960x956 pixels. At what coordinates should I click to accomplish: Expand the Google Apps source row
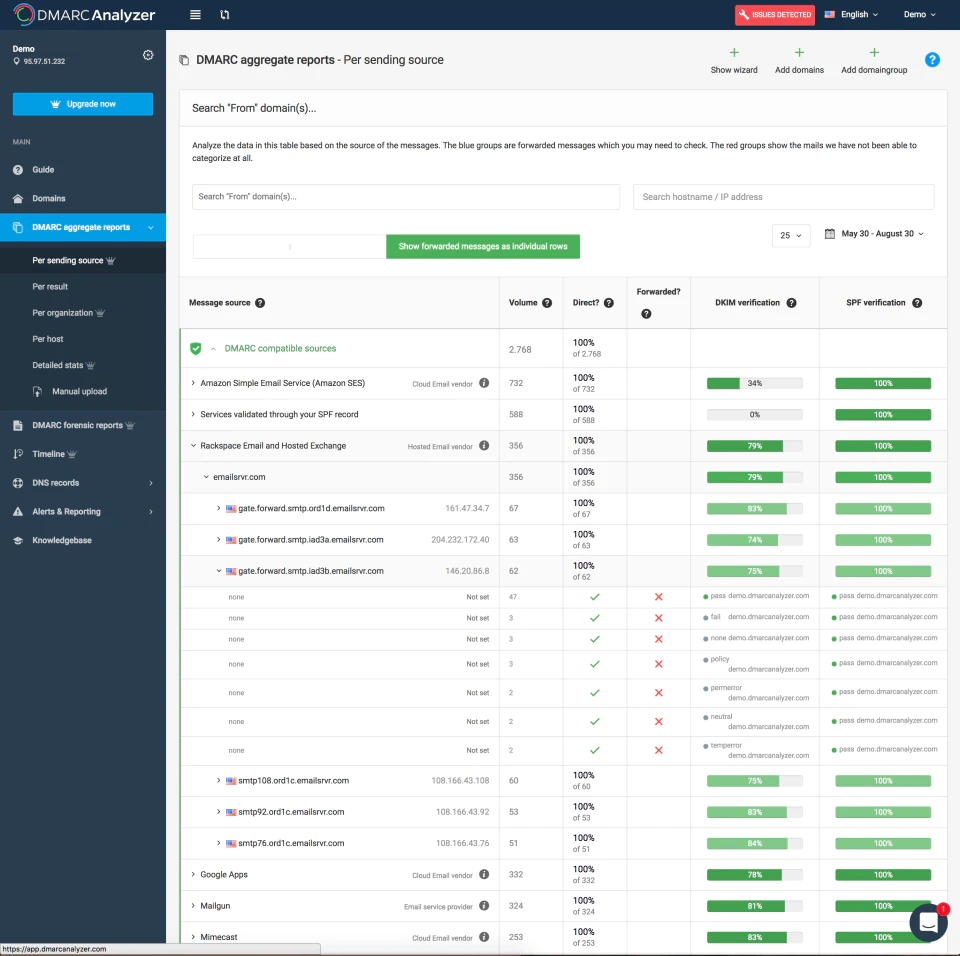pyautogui.click(x=193, y=875)
